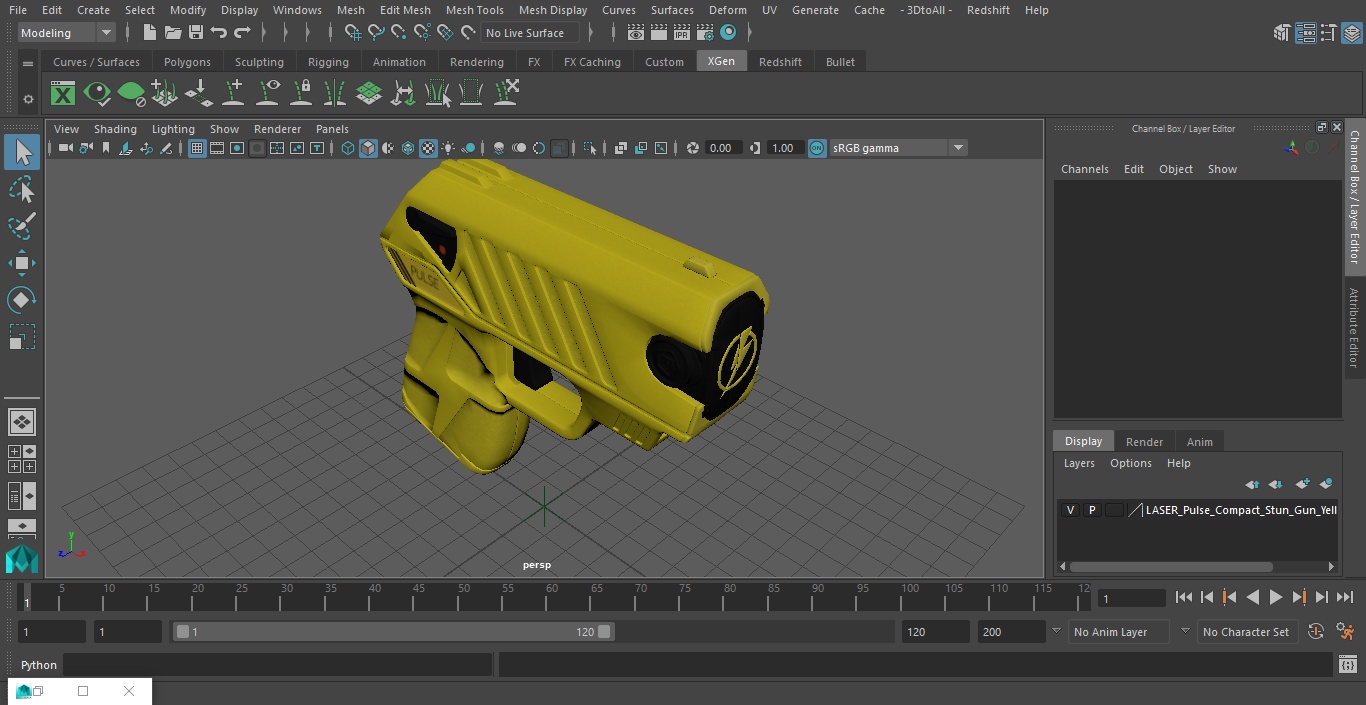Click the current frame field beside the timeline
This screenshot has height=705, width=1366.
(x=1132, y=598)
